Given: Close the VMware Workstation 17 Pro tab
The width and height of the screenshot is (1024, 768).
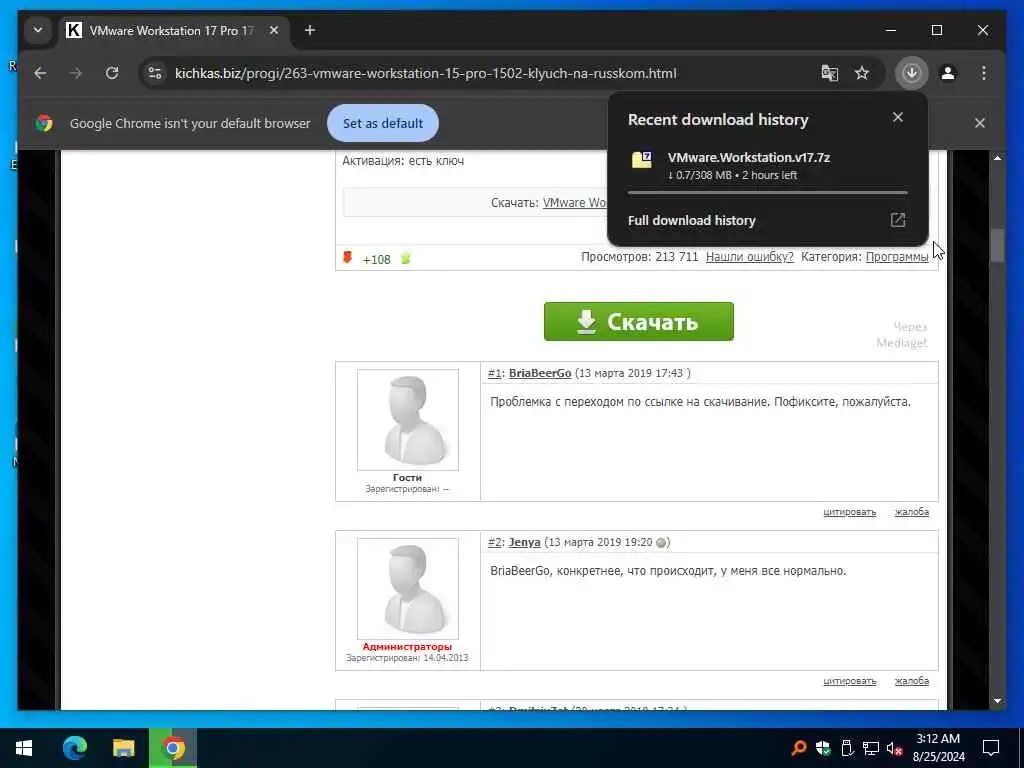Looking at the screenshot, I should (274, 30).
